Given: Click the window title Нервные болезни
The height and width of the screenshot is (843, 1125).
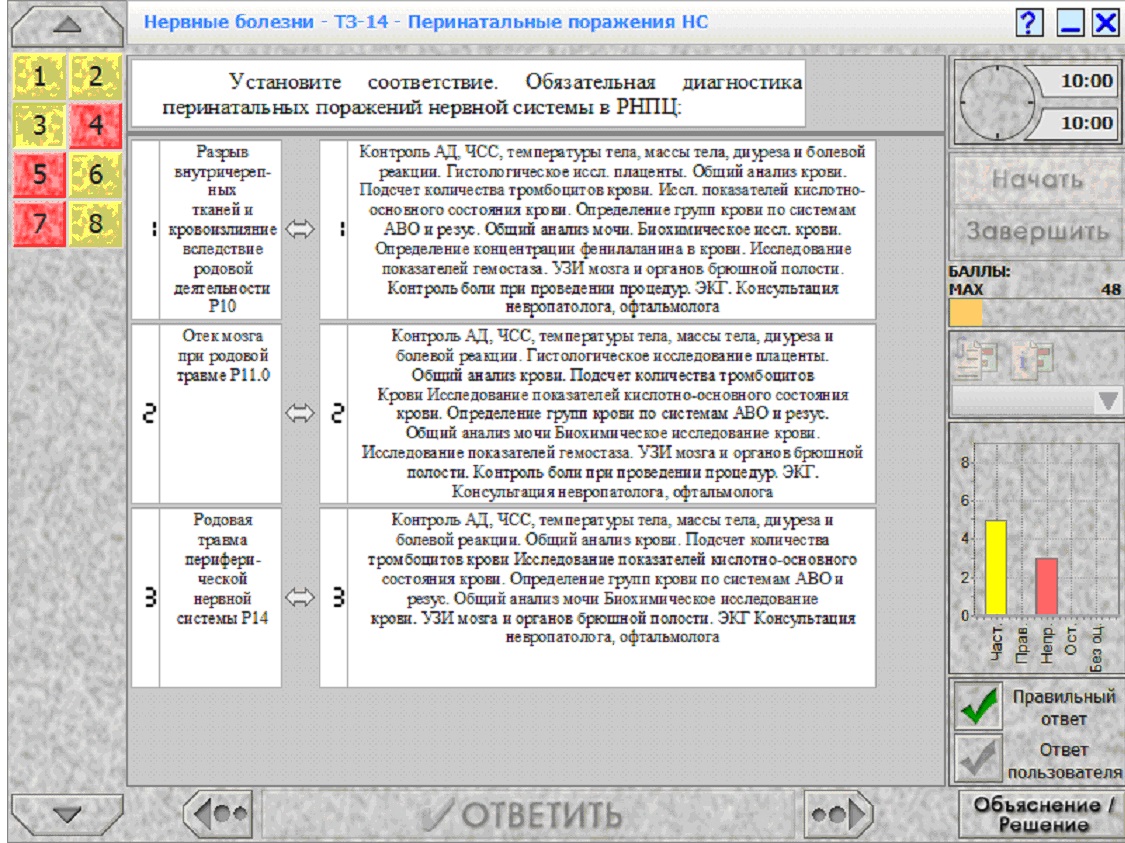Looking at the screenshot, I should tap(425, 22).
